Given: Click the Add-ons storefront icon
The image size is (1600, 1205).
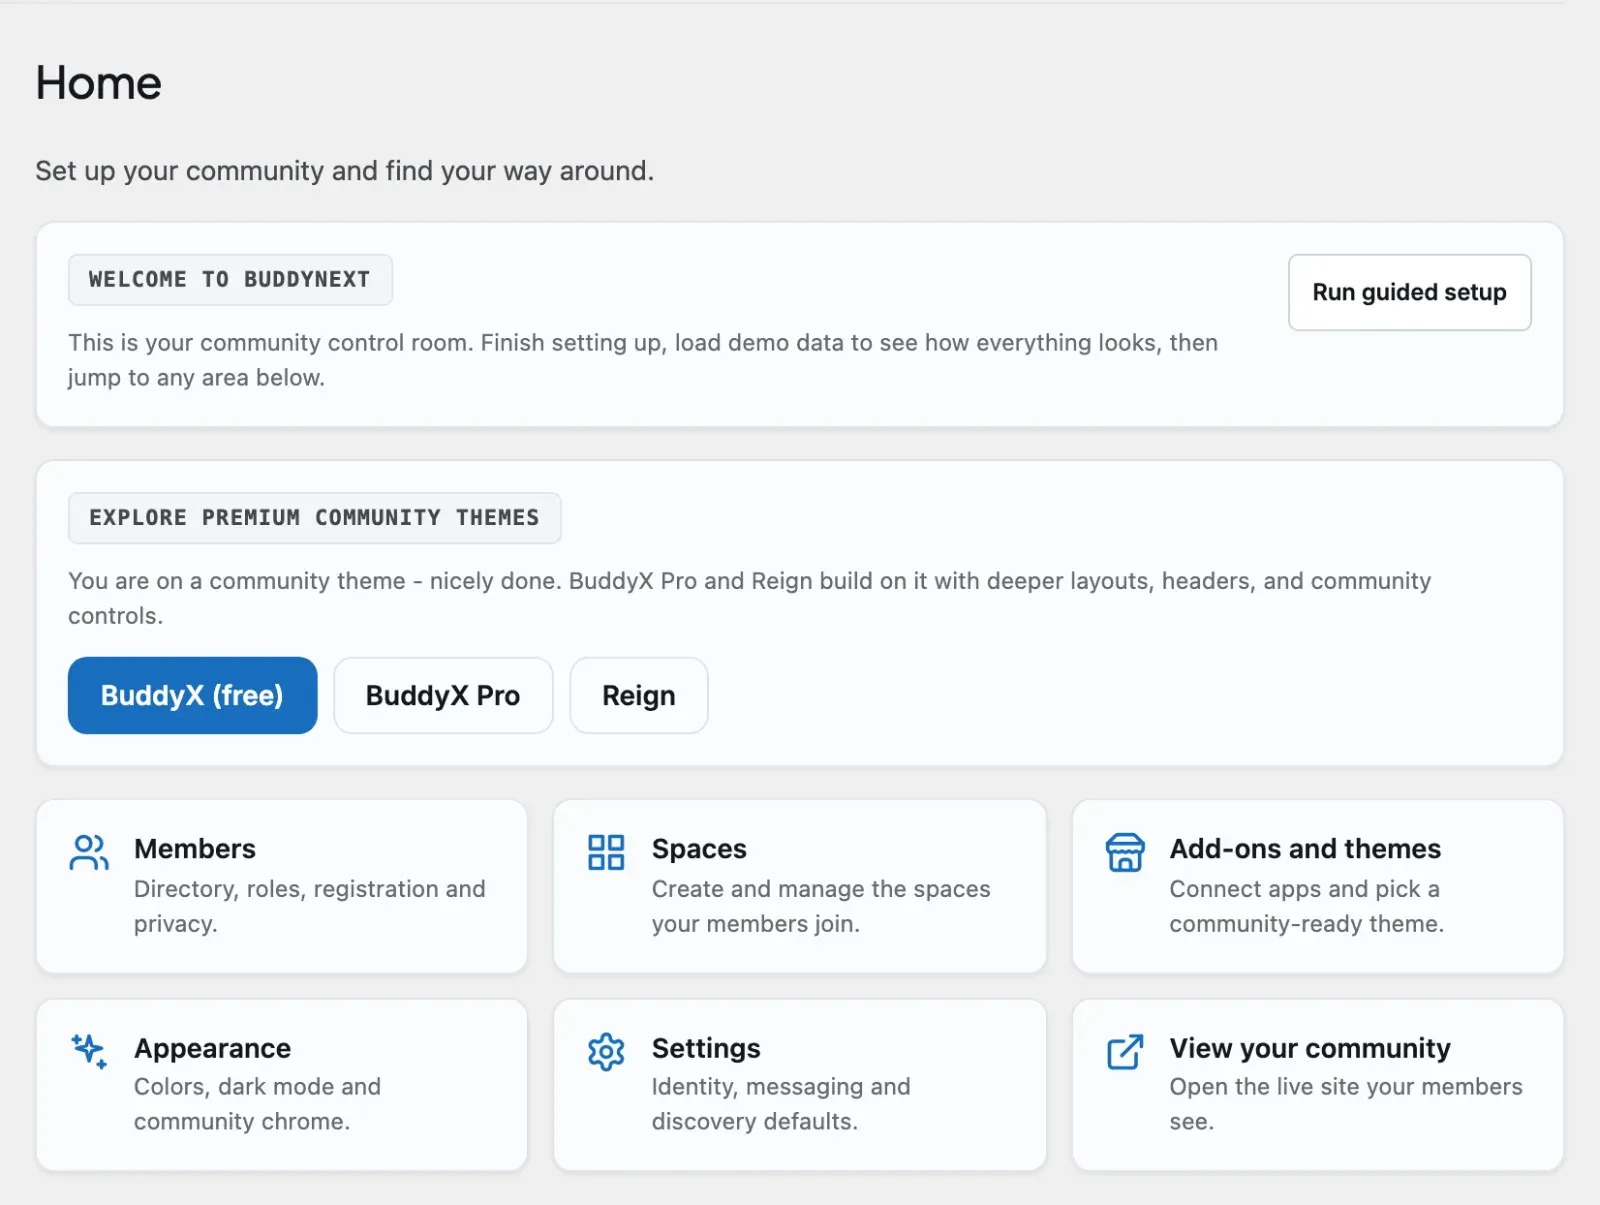Looking at the screenshot, I should pos(1125,852).
